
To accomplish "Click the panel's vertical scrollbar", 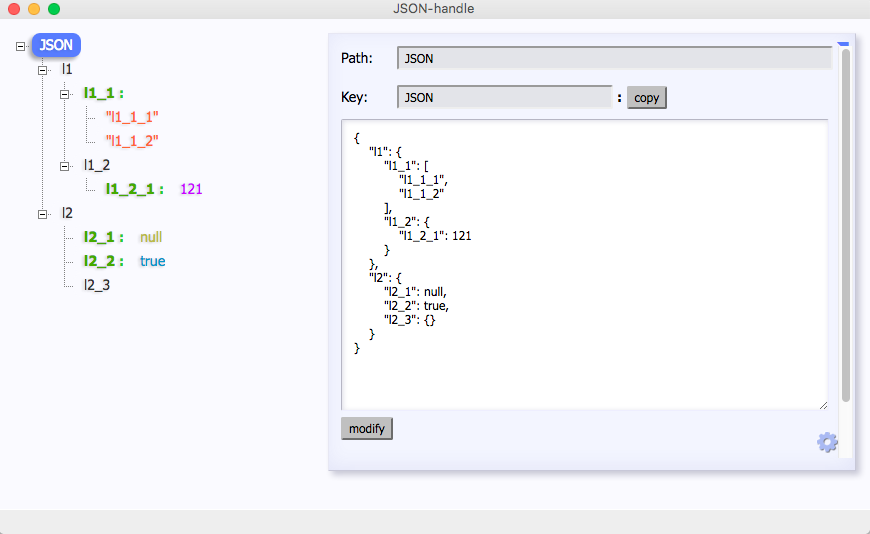I will [846, 225].
